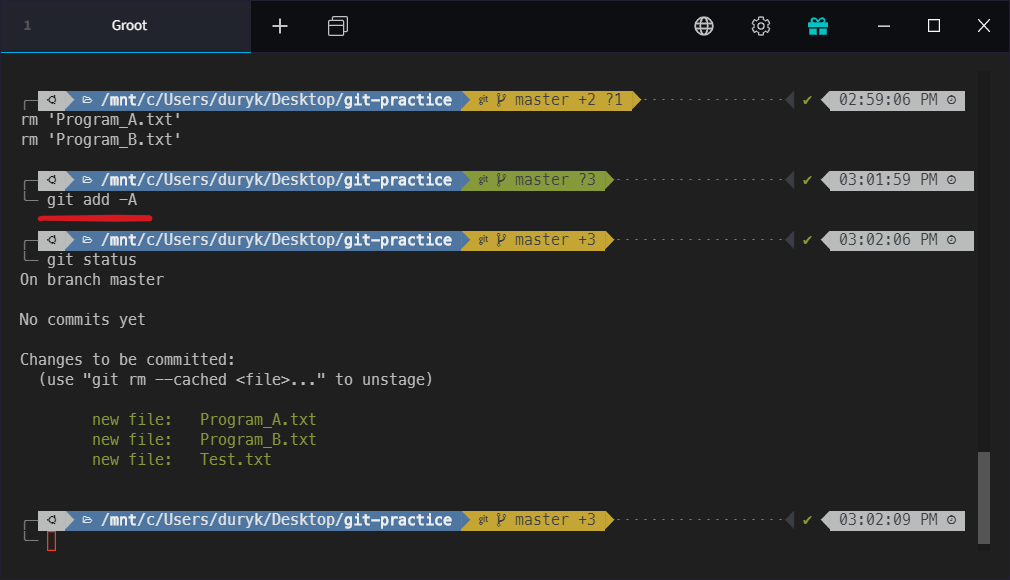This screenshot has width=1010, height=580.
Task: Click 'Changes to be committed:' text
Action: point(128,360)
